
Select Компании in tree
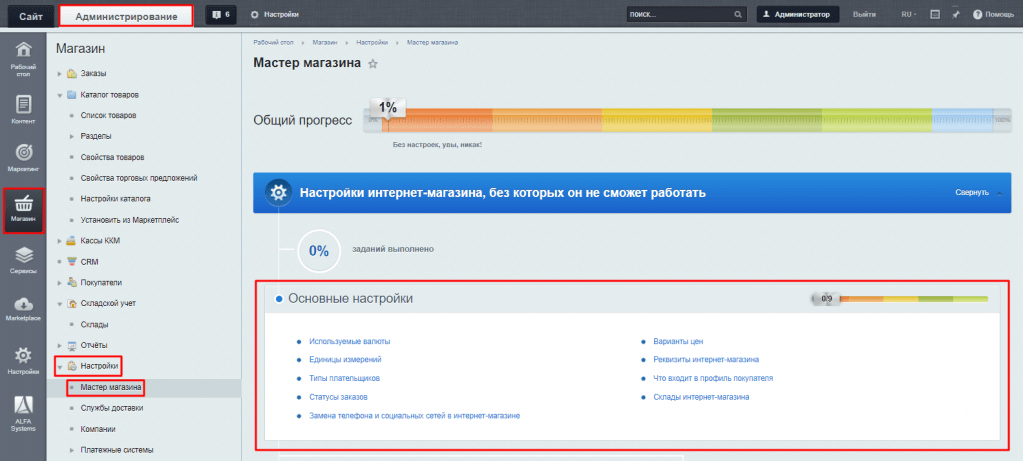[x=99, y=429]
